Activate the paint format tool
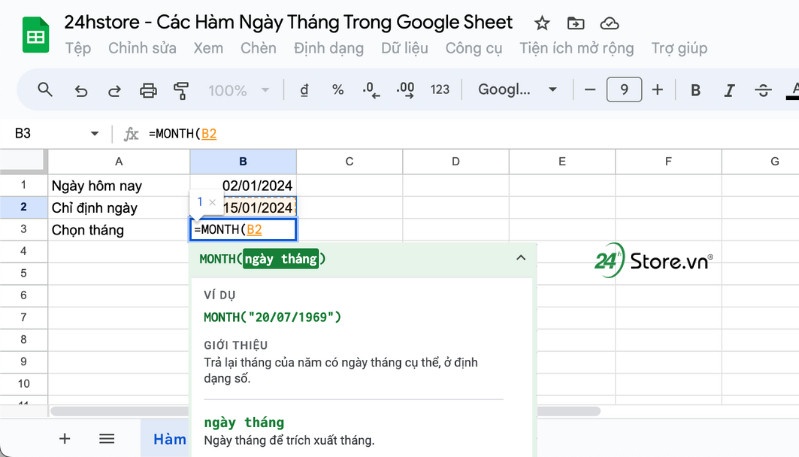Viewport: 799px width, 457px height. click(x=181, y=91)
